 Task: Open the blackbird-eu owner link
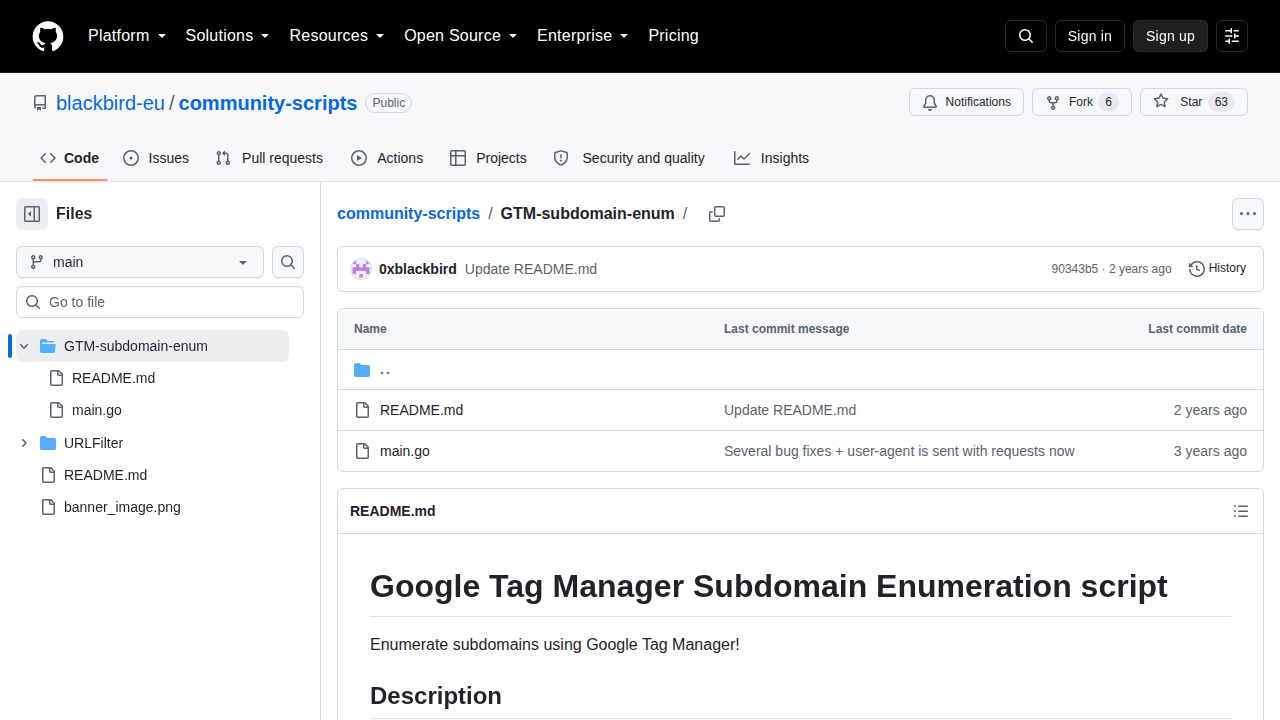click(110, 103)
